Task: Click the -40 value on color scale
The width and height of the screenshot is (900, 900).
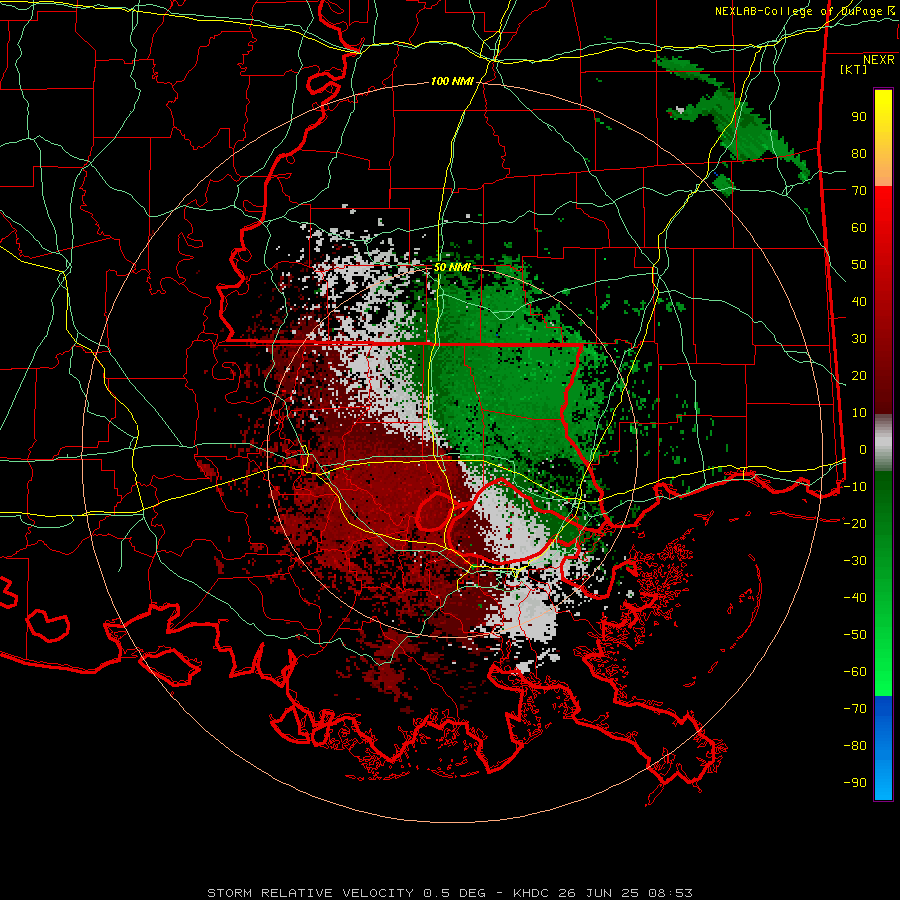Action: [855, 598]
